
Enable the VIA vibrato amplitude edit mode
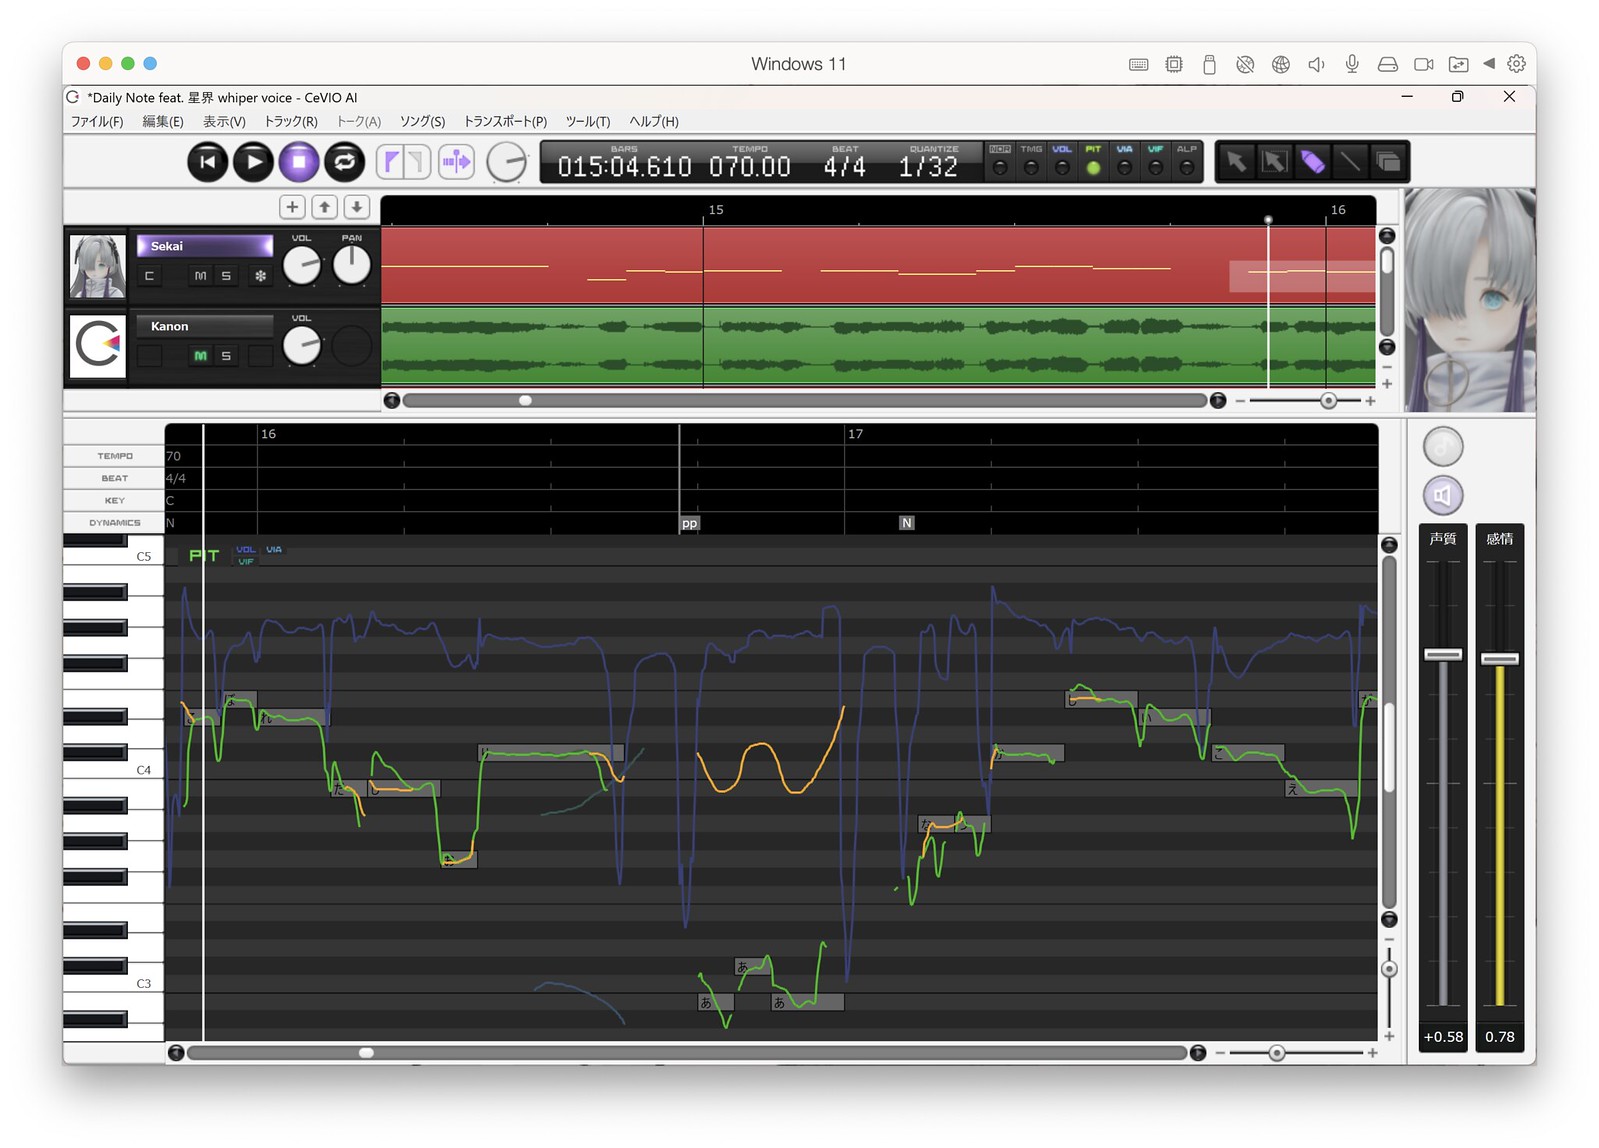click(1125, 162)
